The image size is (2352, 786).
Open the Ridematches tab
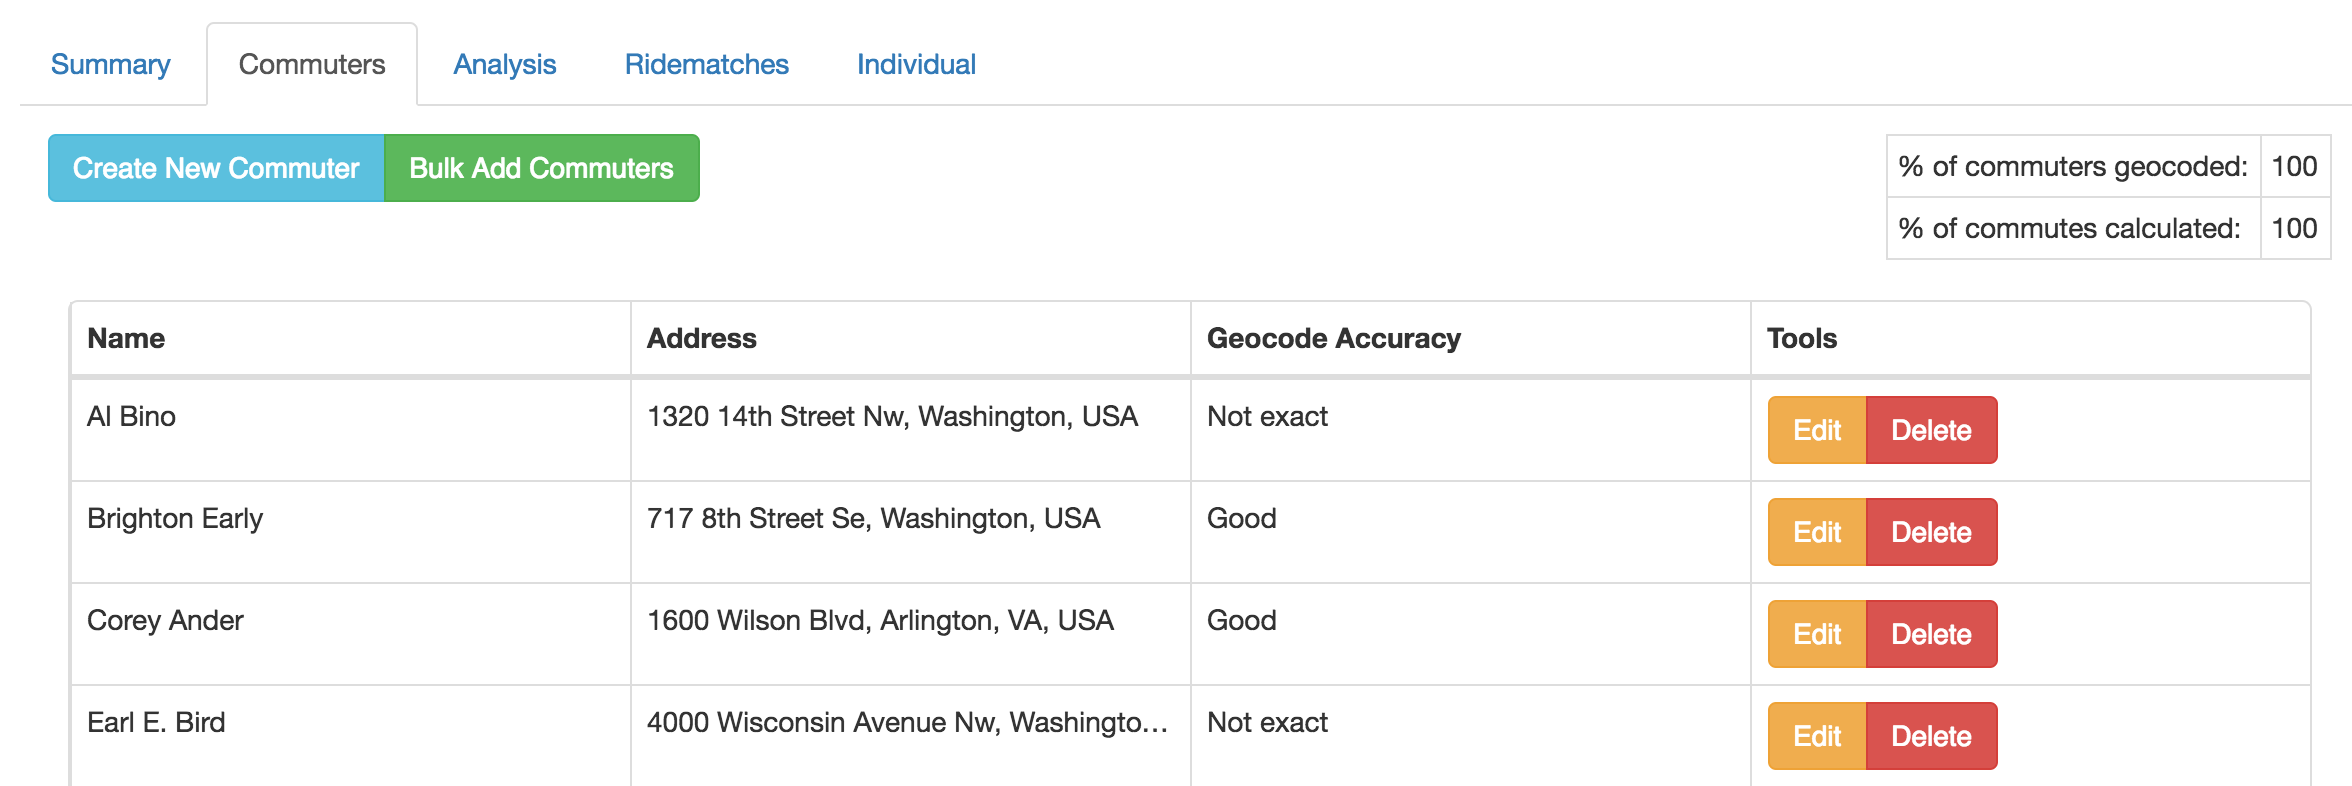tap(707, 64)
